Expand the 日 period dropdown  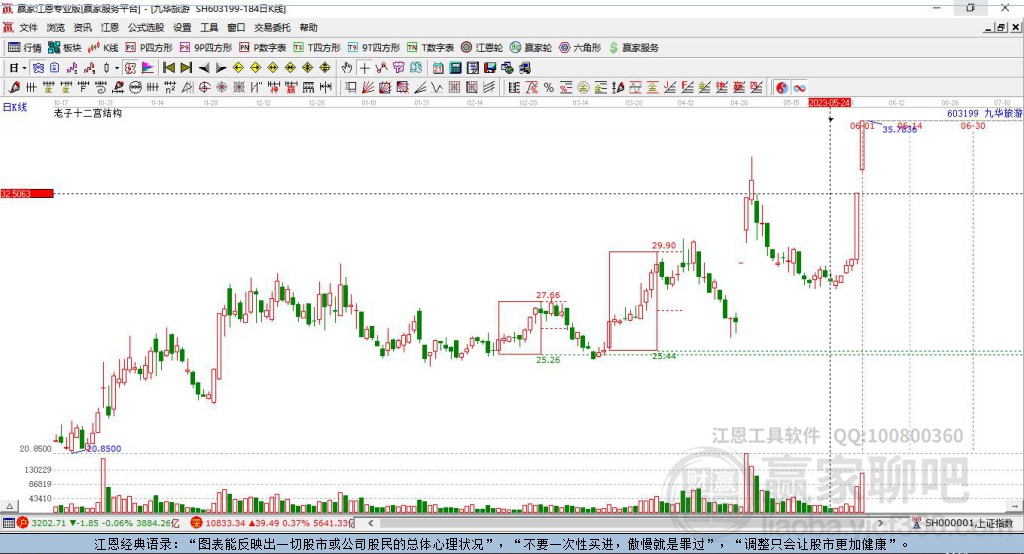[24, 68]
